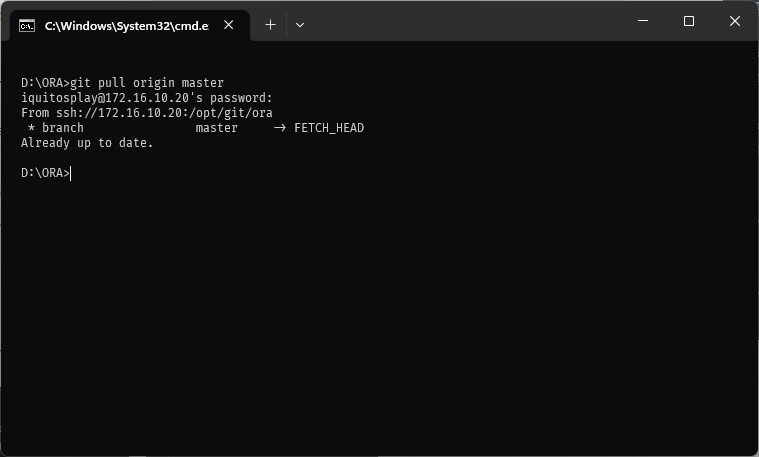Minimize the terminal window
Viewport: 759px width, 457px height.
[643, 21]
